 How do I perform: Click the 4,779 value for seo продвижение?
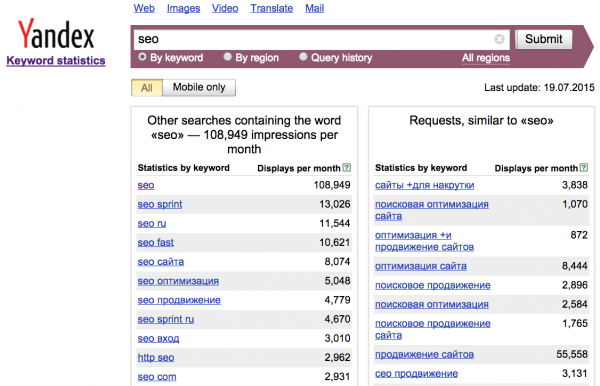tap(337, 300)
